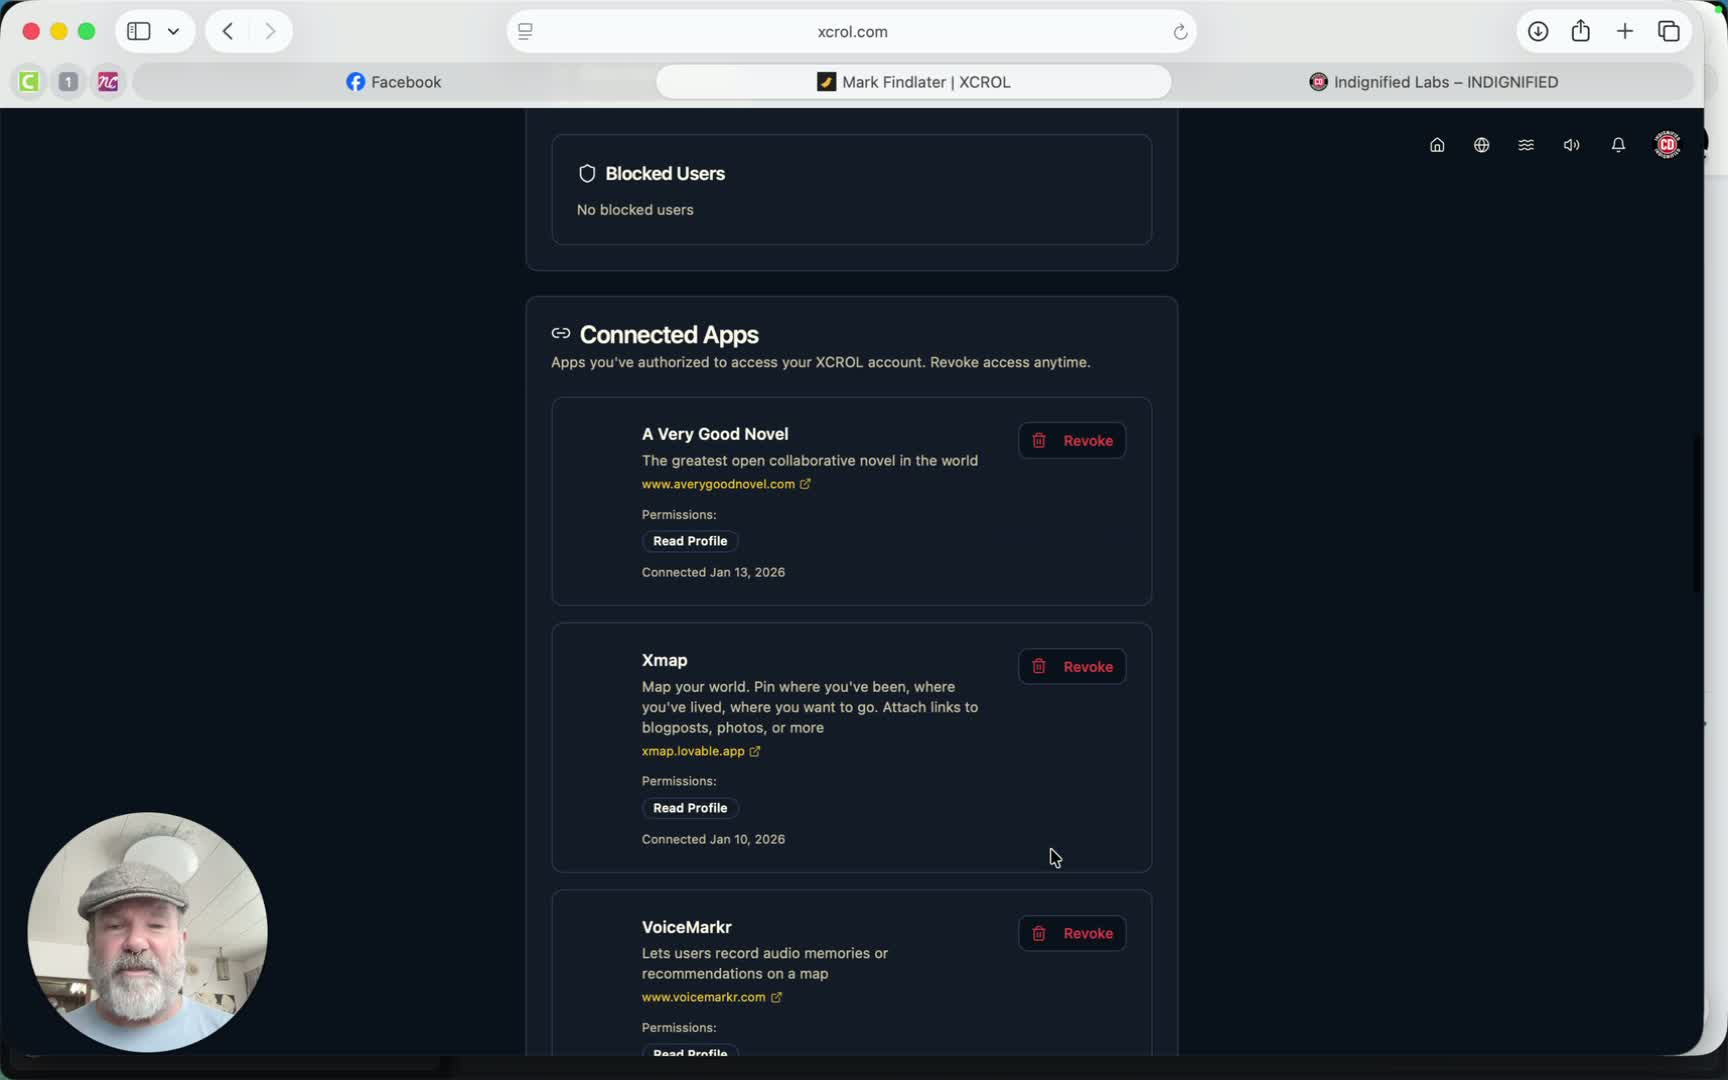Open xmap.lovable.app link
Image resolution: width=1728 pixels, height=1080 pixels.
(701, 751)
